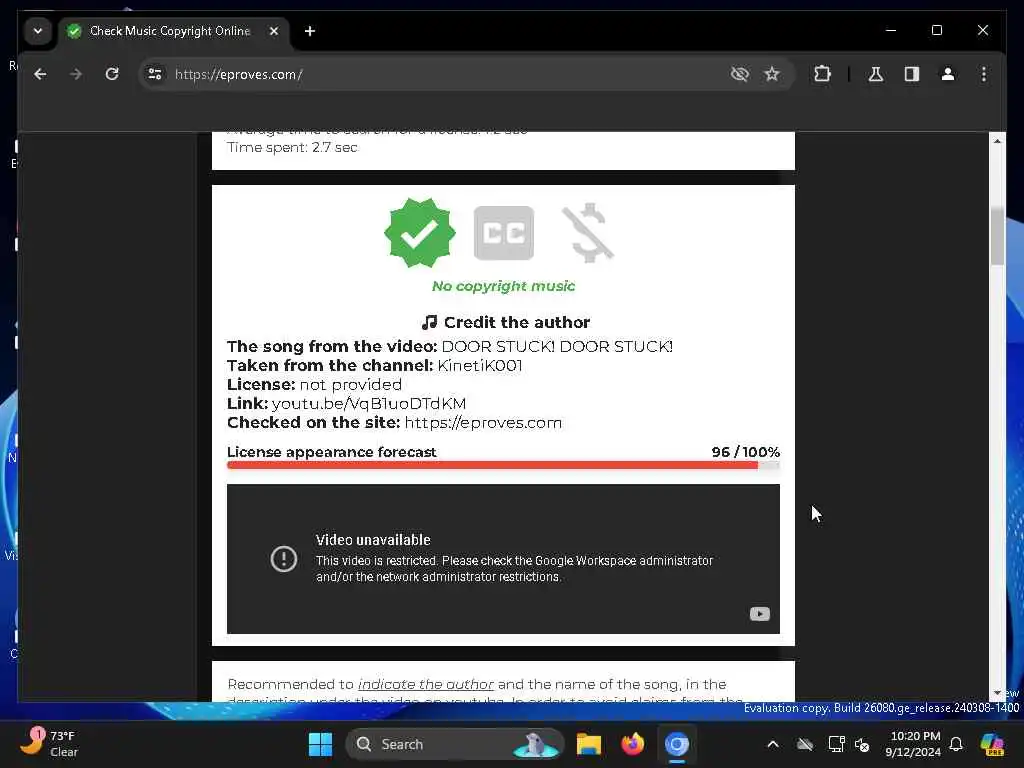Screen dimensions: 1024x768
Task: Switch to Chromium taskbar app
Action: tap(677, 744)
